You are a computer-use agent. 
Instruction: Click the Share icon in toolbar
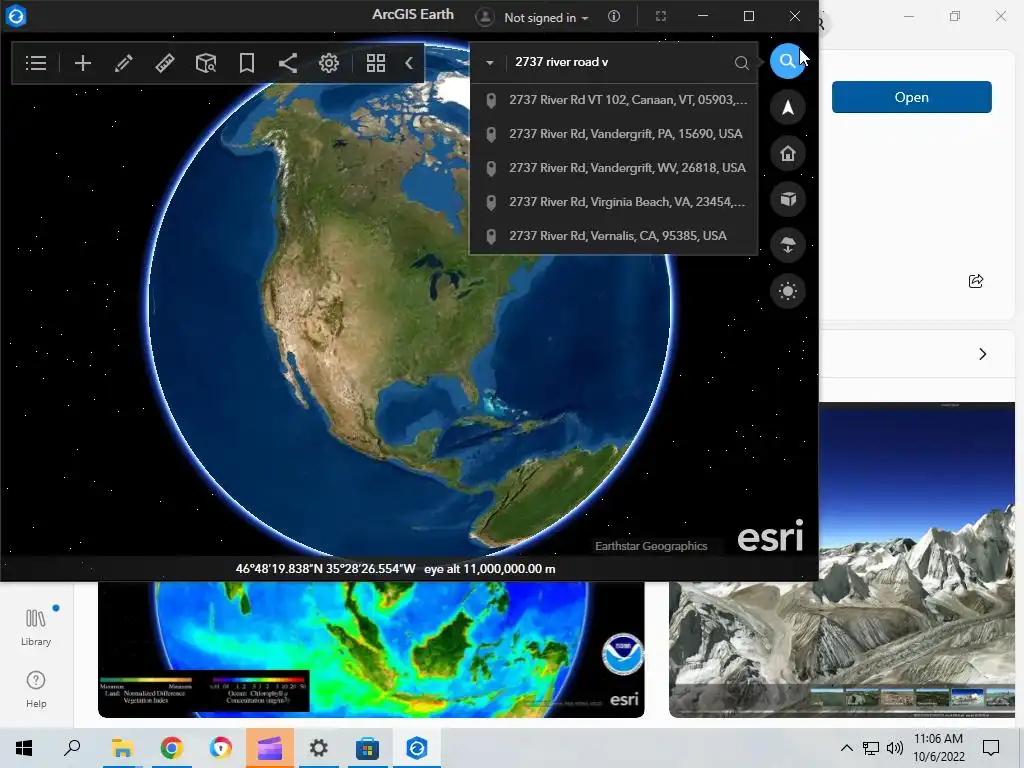coord(288,63)
